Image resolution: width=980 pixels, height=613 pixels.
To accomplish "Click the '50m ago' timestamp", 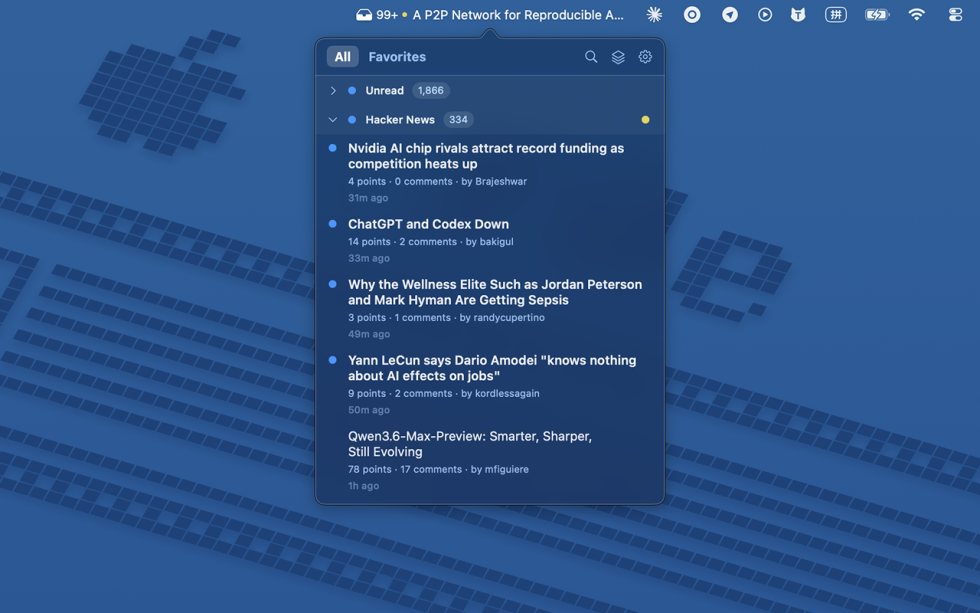I will 369,410.
